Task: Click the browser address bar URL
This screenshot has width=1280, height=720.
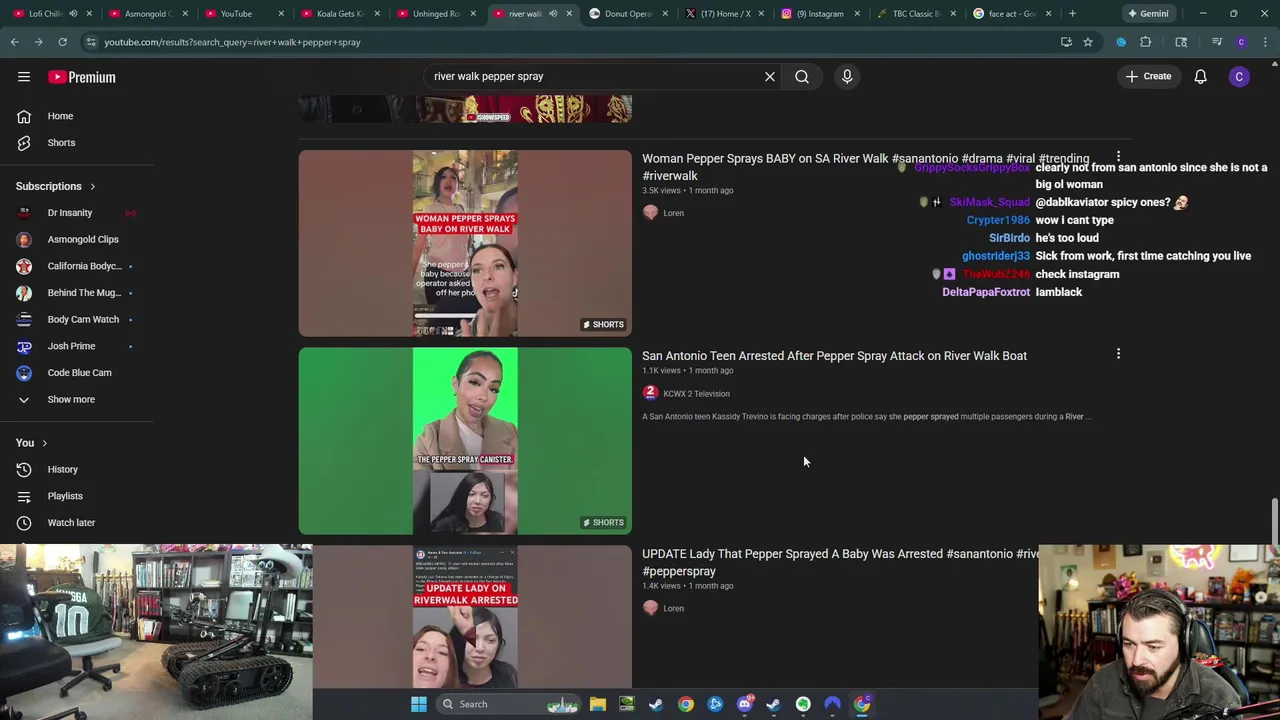Action: tap(232, 42)
